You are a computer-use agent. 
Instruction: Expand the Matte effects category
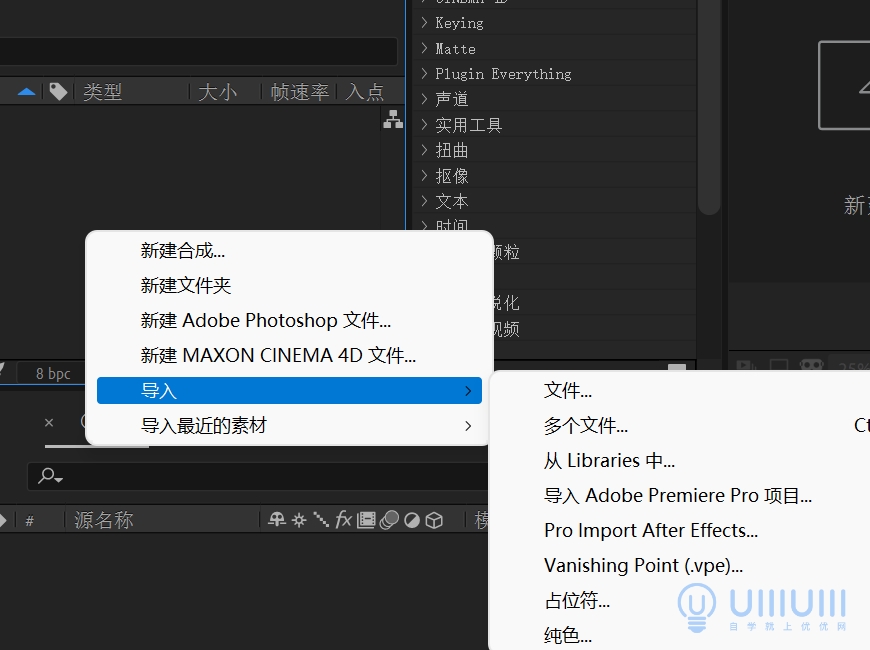424,48
